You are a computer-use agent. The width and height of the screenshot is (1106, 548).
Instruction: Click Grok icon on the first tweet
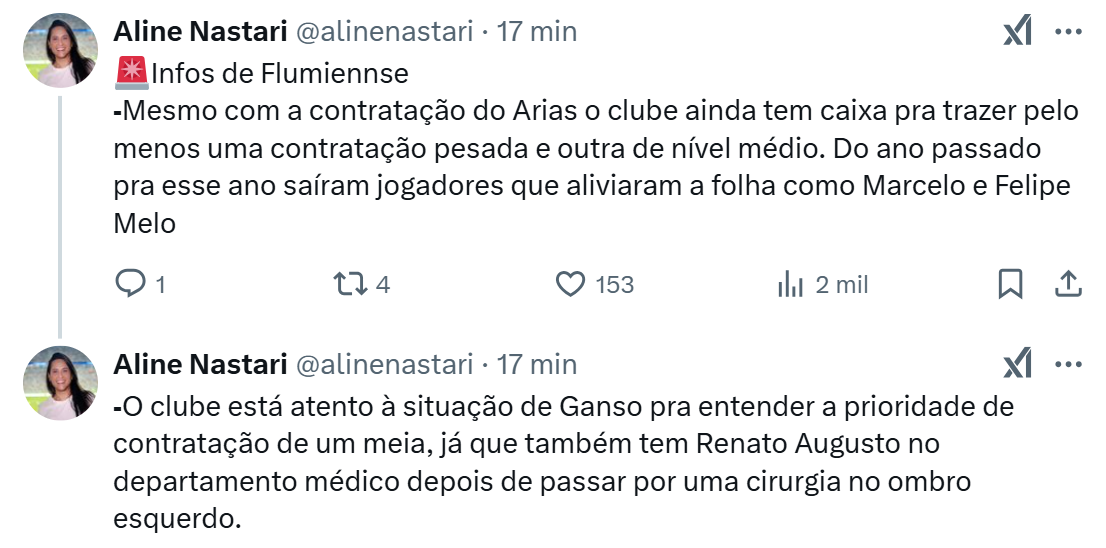click(1017, 32)
